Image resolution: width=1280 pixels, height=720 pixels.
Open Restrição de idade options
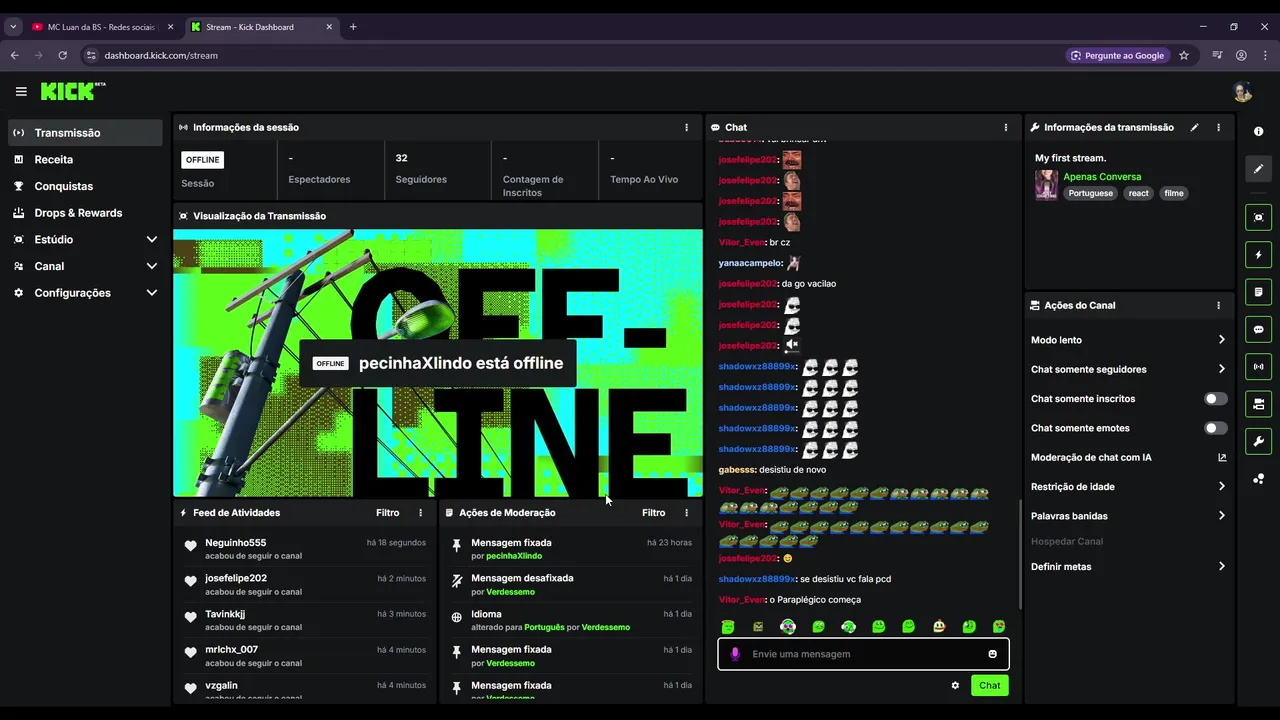1128,487
